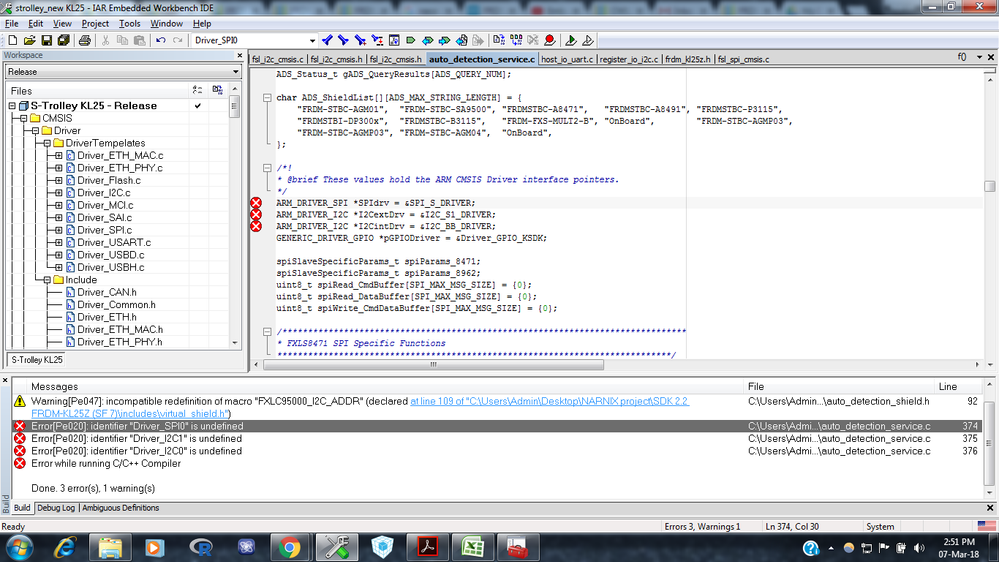Click the Messages column header
Viewport: 999px width, 562px height.
(379, 387)
